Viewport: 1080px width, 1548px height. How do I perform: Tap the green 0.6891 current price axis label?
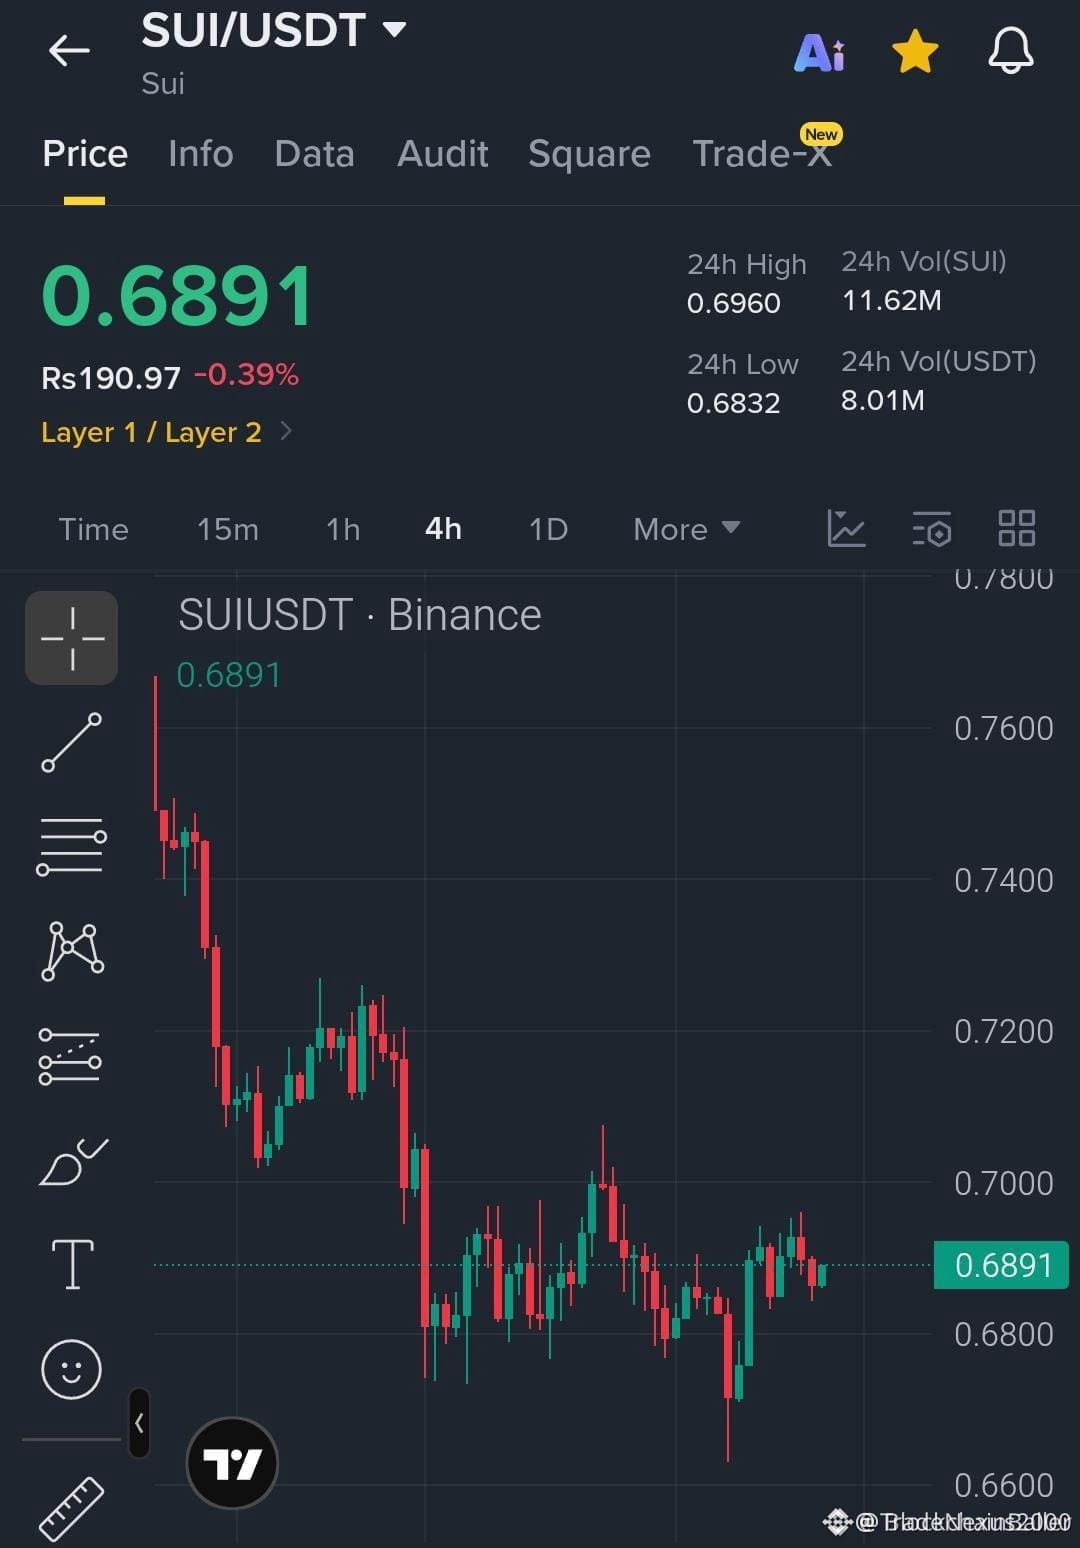[1001, 1265]
